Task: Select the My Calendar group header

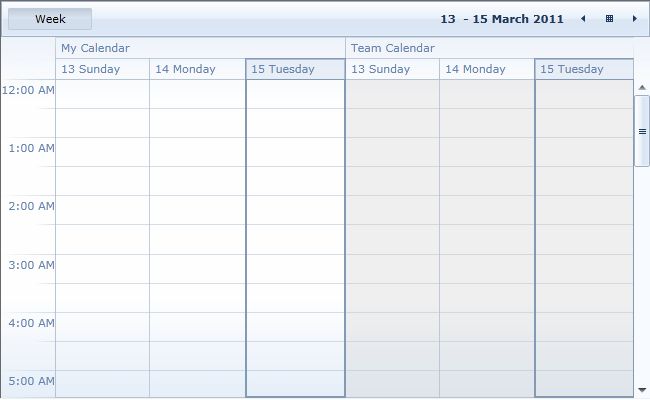Action: (x=200, y=48)
